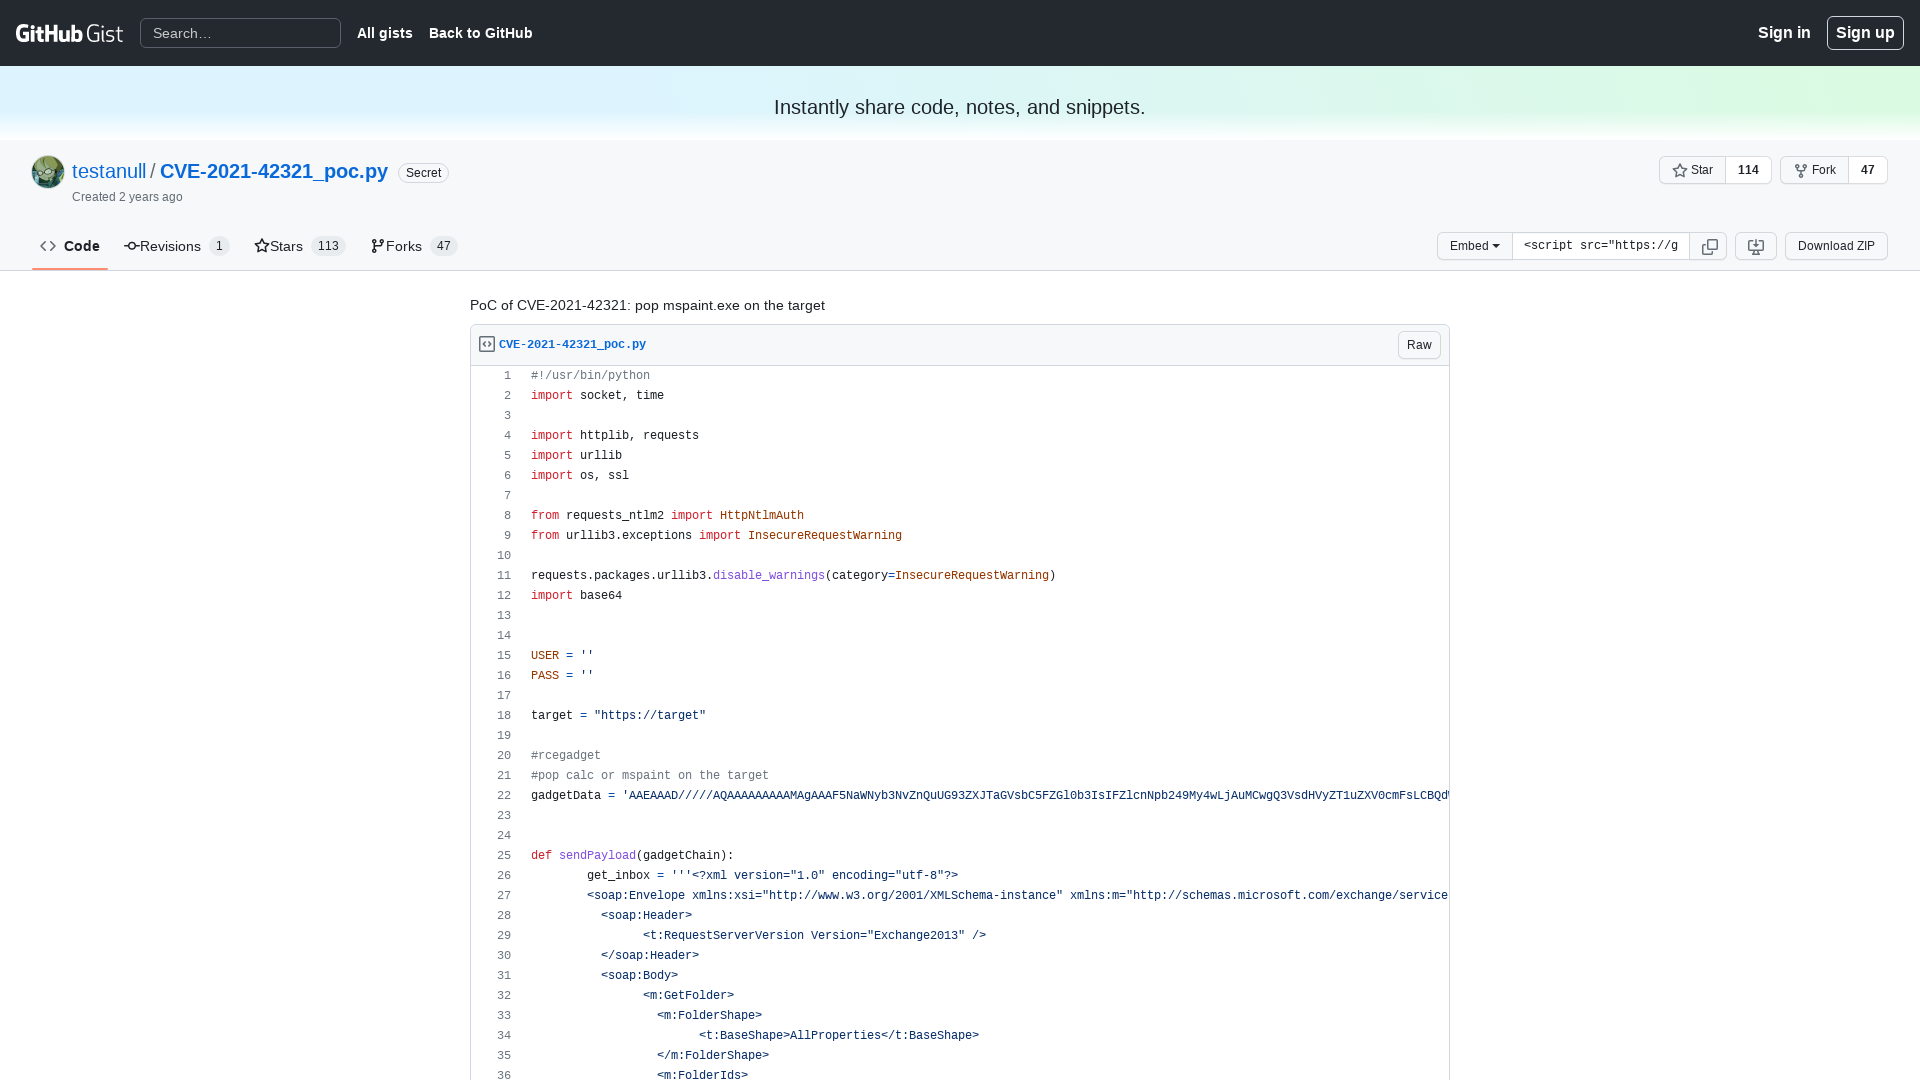
Task: Open the CVE-2021-42321_poc.py title link
Action: pos(274,171)
